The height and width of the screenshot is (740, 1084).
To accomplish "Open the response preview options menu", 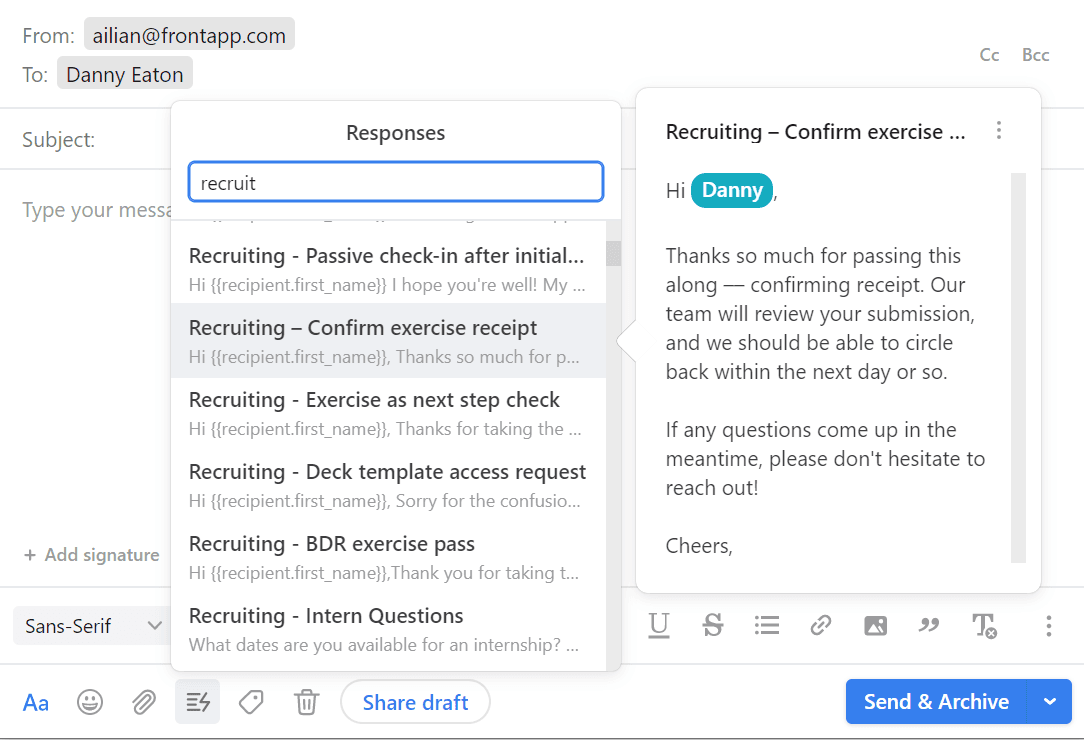I will (999, 130).
